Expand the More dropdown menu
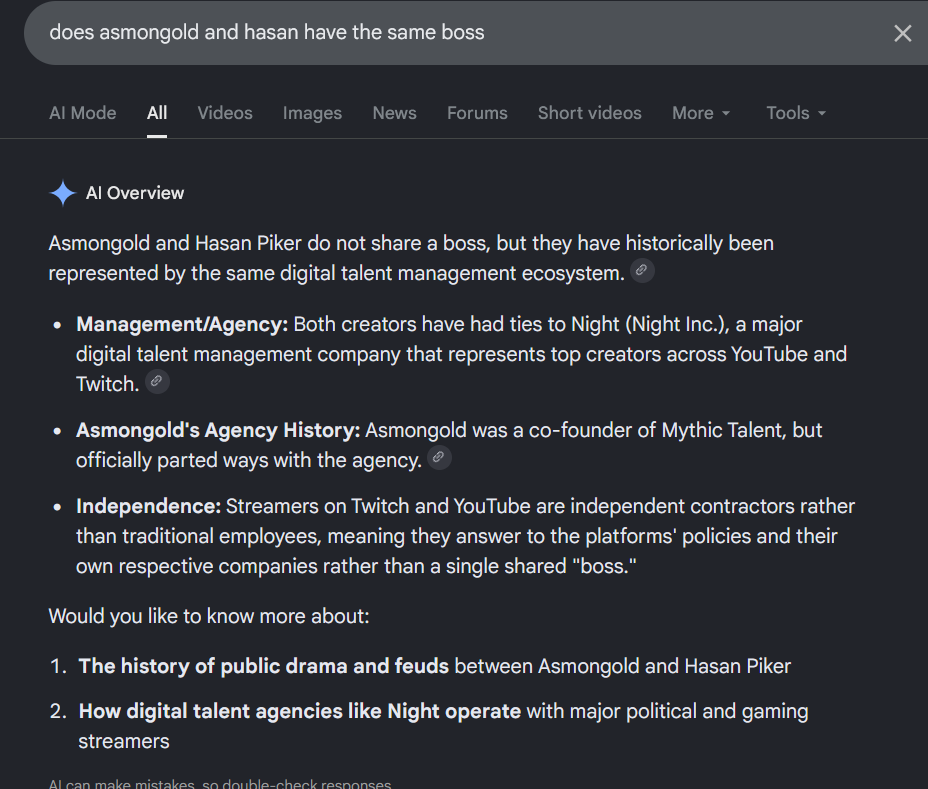The image size is (928, 789). pos(701,113)
